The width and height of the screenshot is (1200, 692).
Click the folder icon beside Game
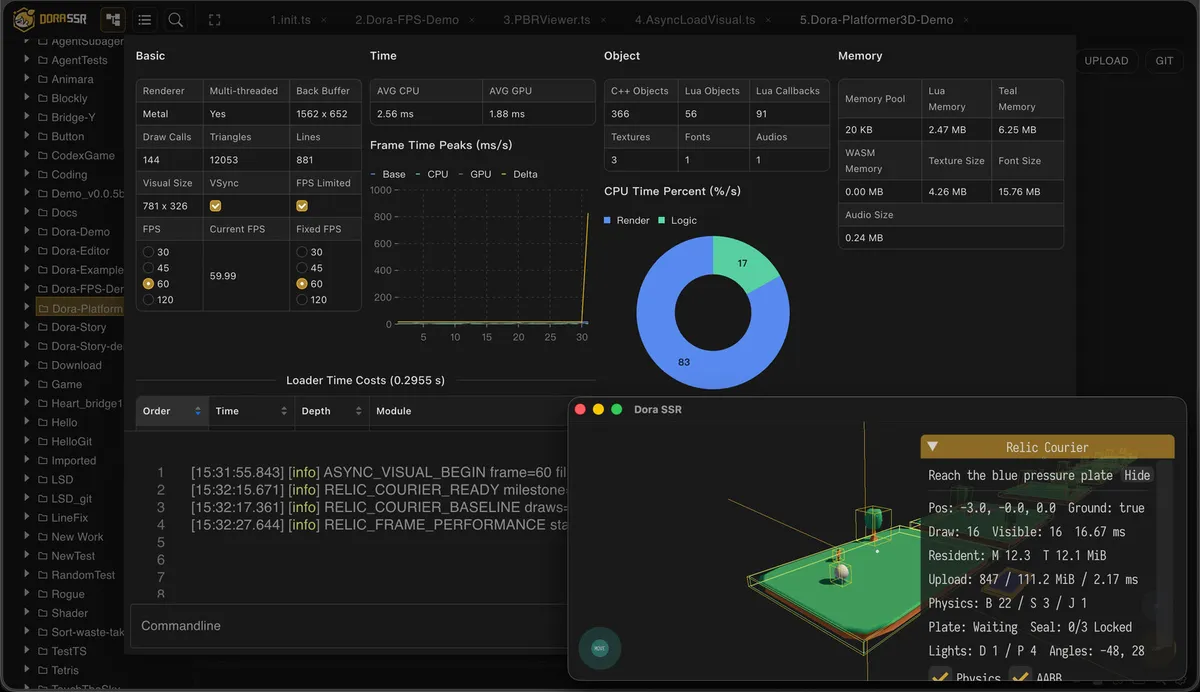pos(42,384)
